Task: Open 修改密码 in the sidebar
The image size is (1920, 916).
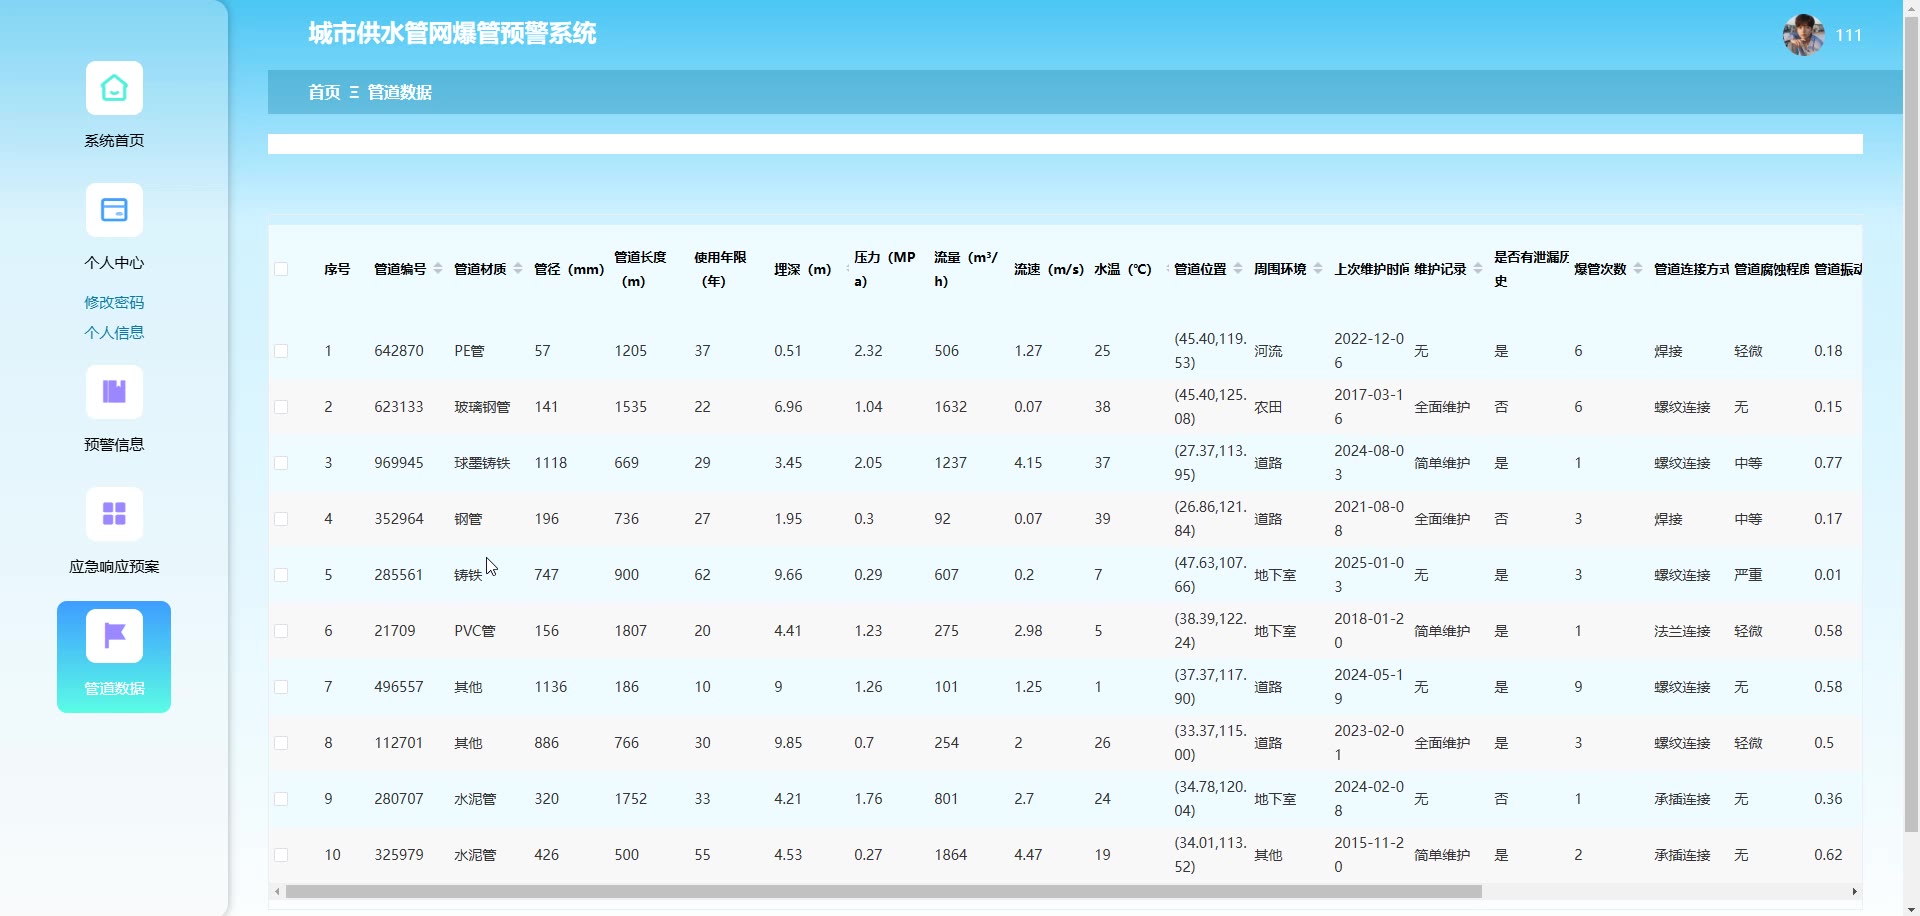Action: [x=114, y=302]
